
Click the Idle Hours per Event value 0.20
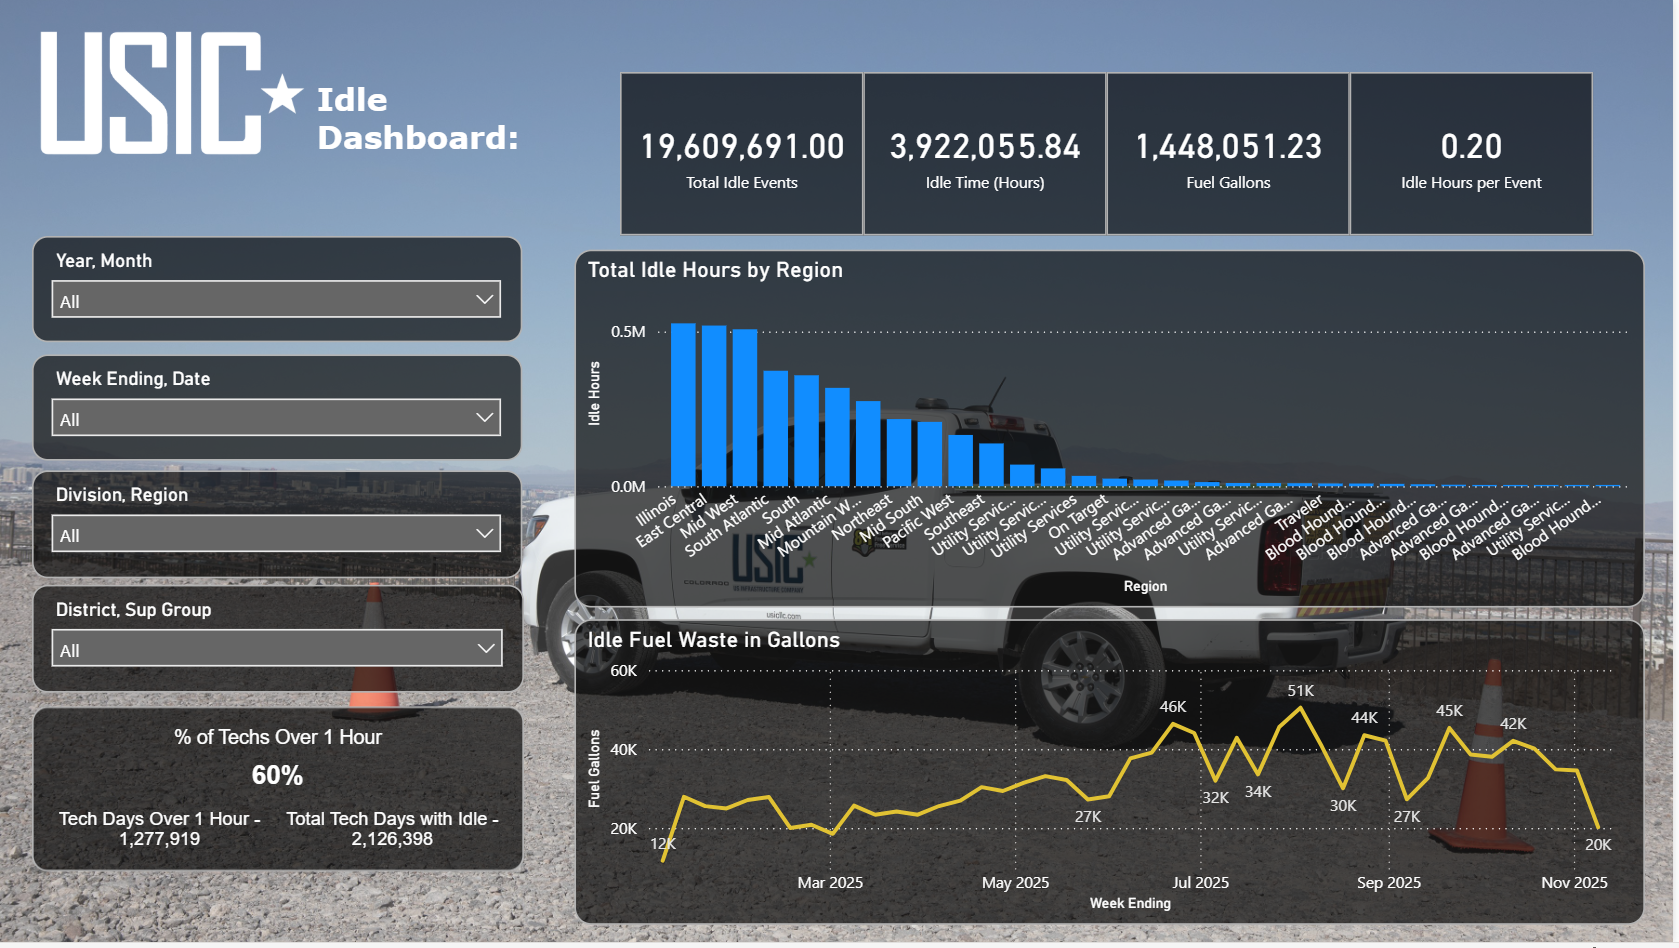[1471, 147]
